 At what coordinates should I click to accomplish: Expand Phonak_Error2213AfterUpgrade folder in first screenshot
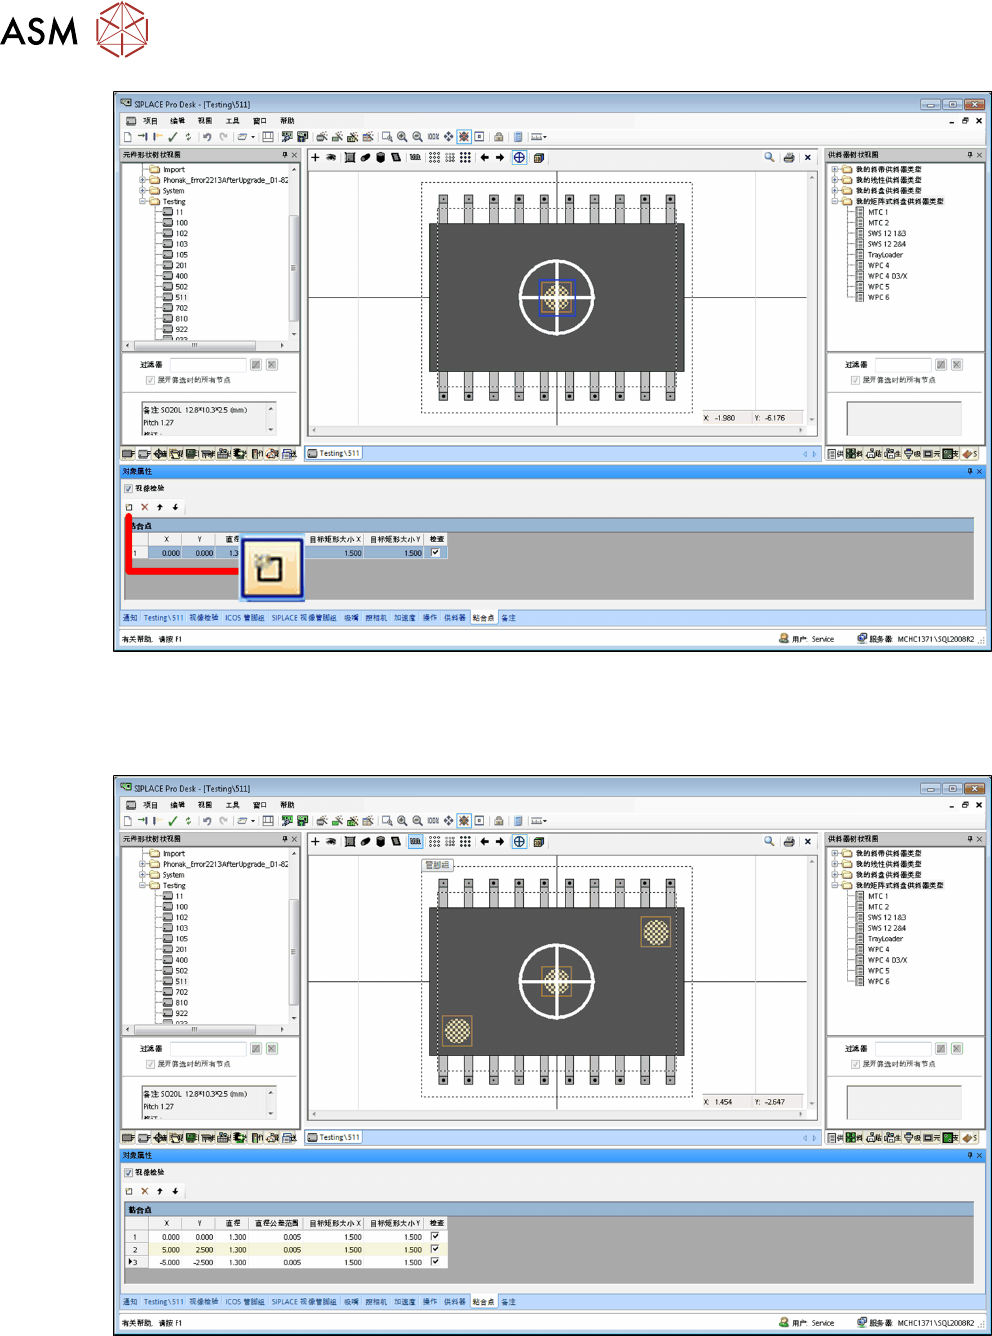[x=143, y=180]
